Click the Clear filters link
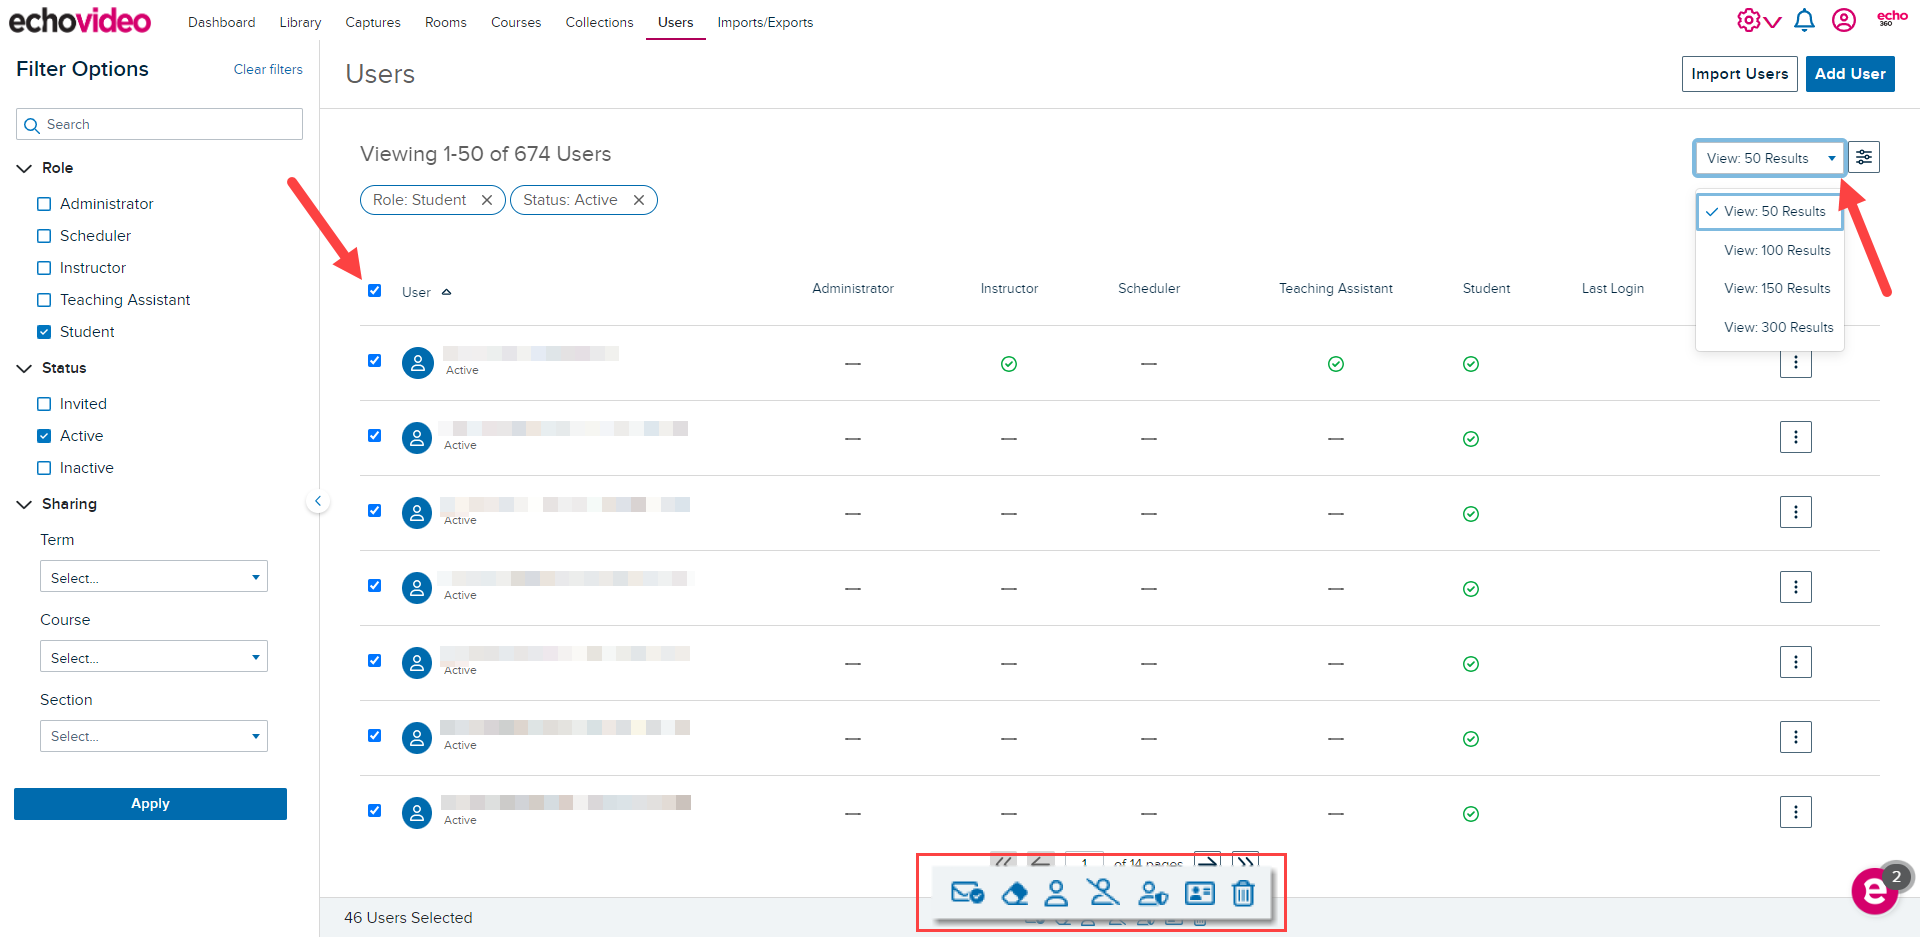This screenshot has height=937, width=1920. [268, 69]
